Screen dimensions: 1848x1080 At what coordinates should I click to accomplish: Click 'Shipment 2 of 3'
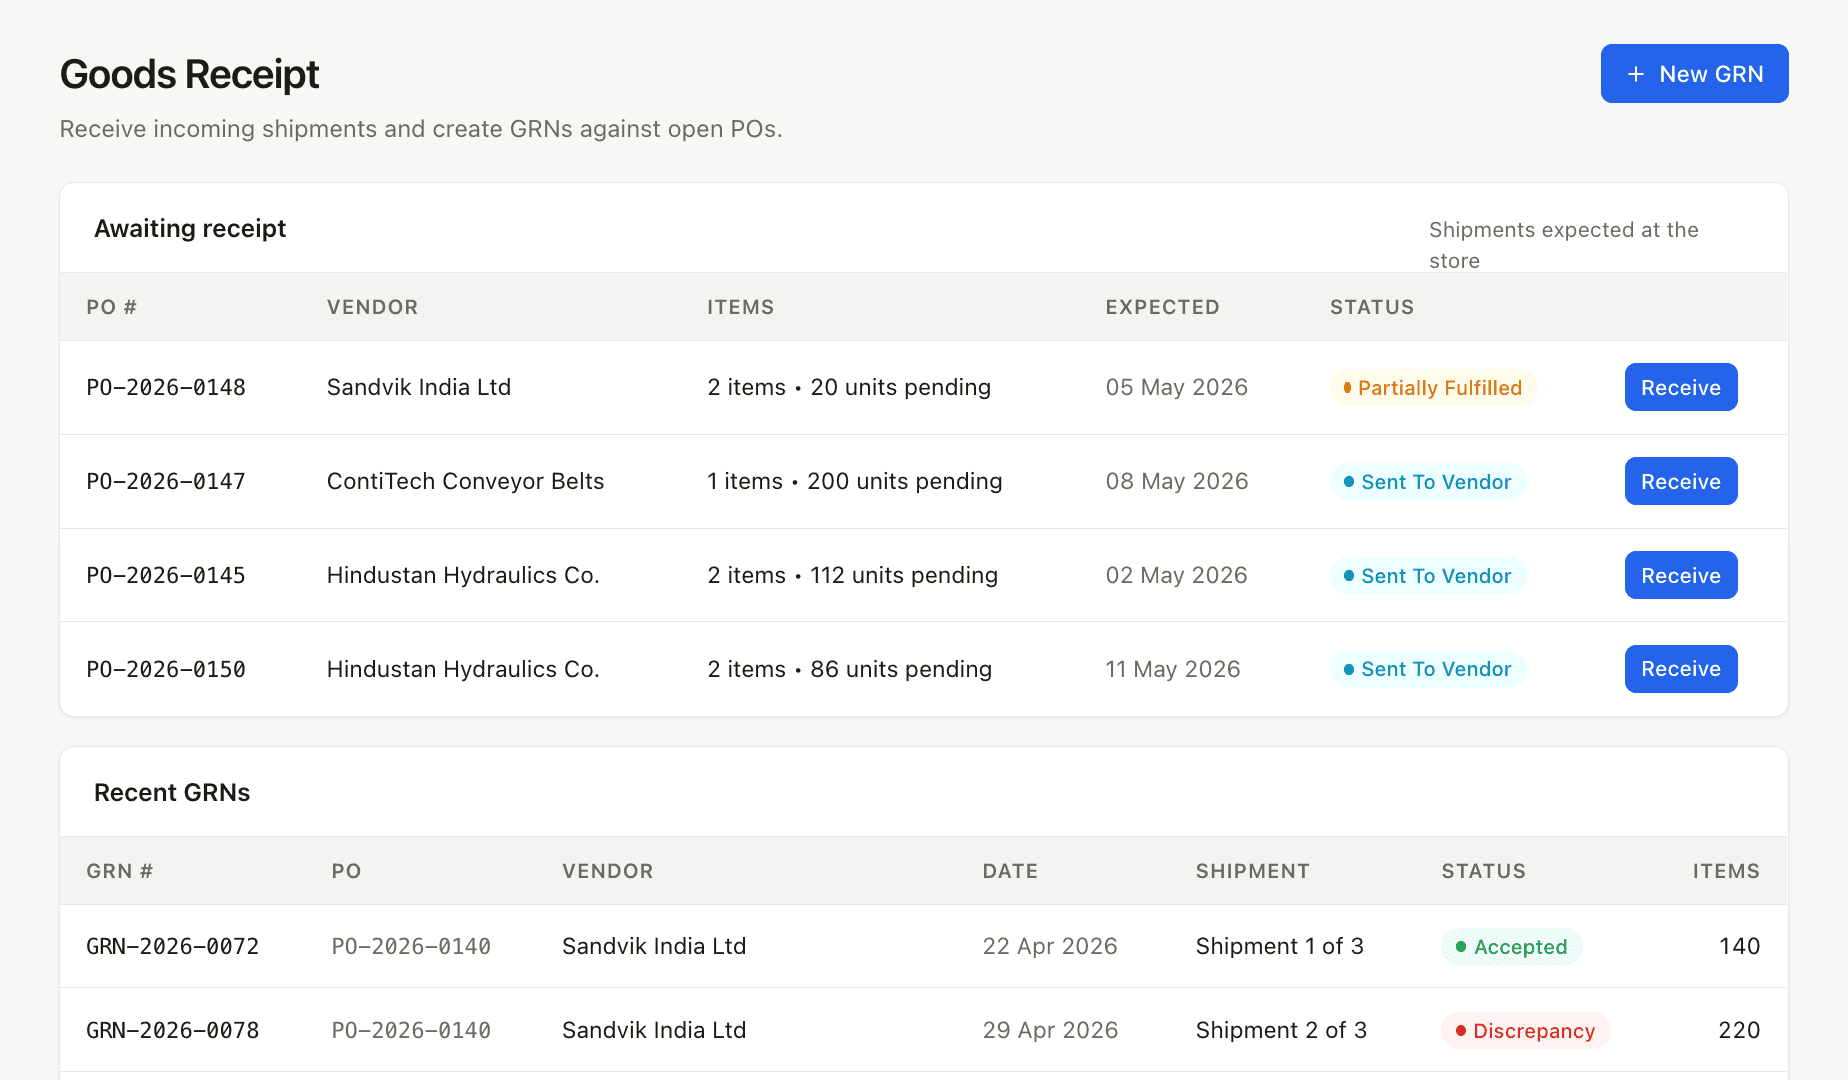click(x=1281, y=1030)
